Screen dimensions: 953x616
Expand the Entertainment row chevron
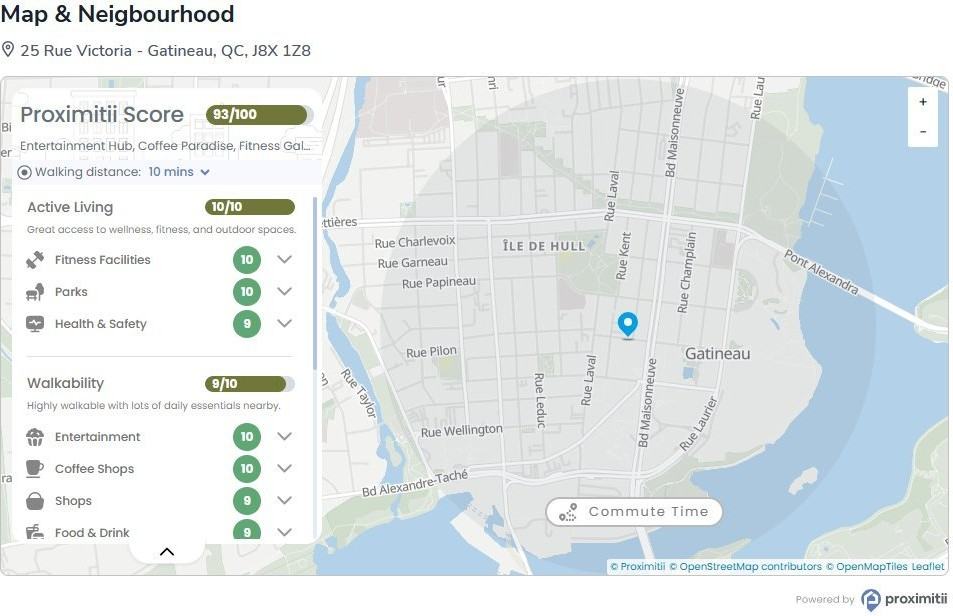coord(284,436)
